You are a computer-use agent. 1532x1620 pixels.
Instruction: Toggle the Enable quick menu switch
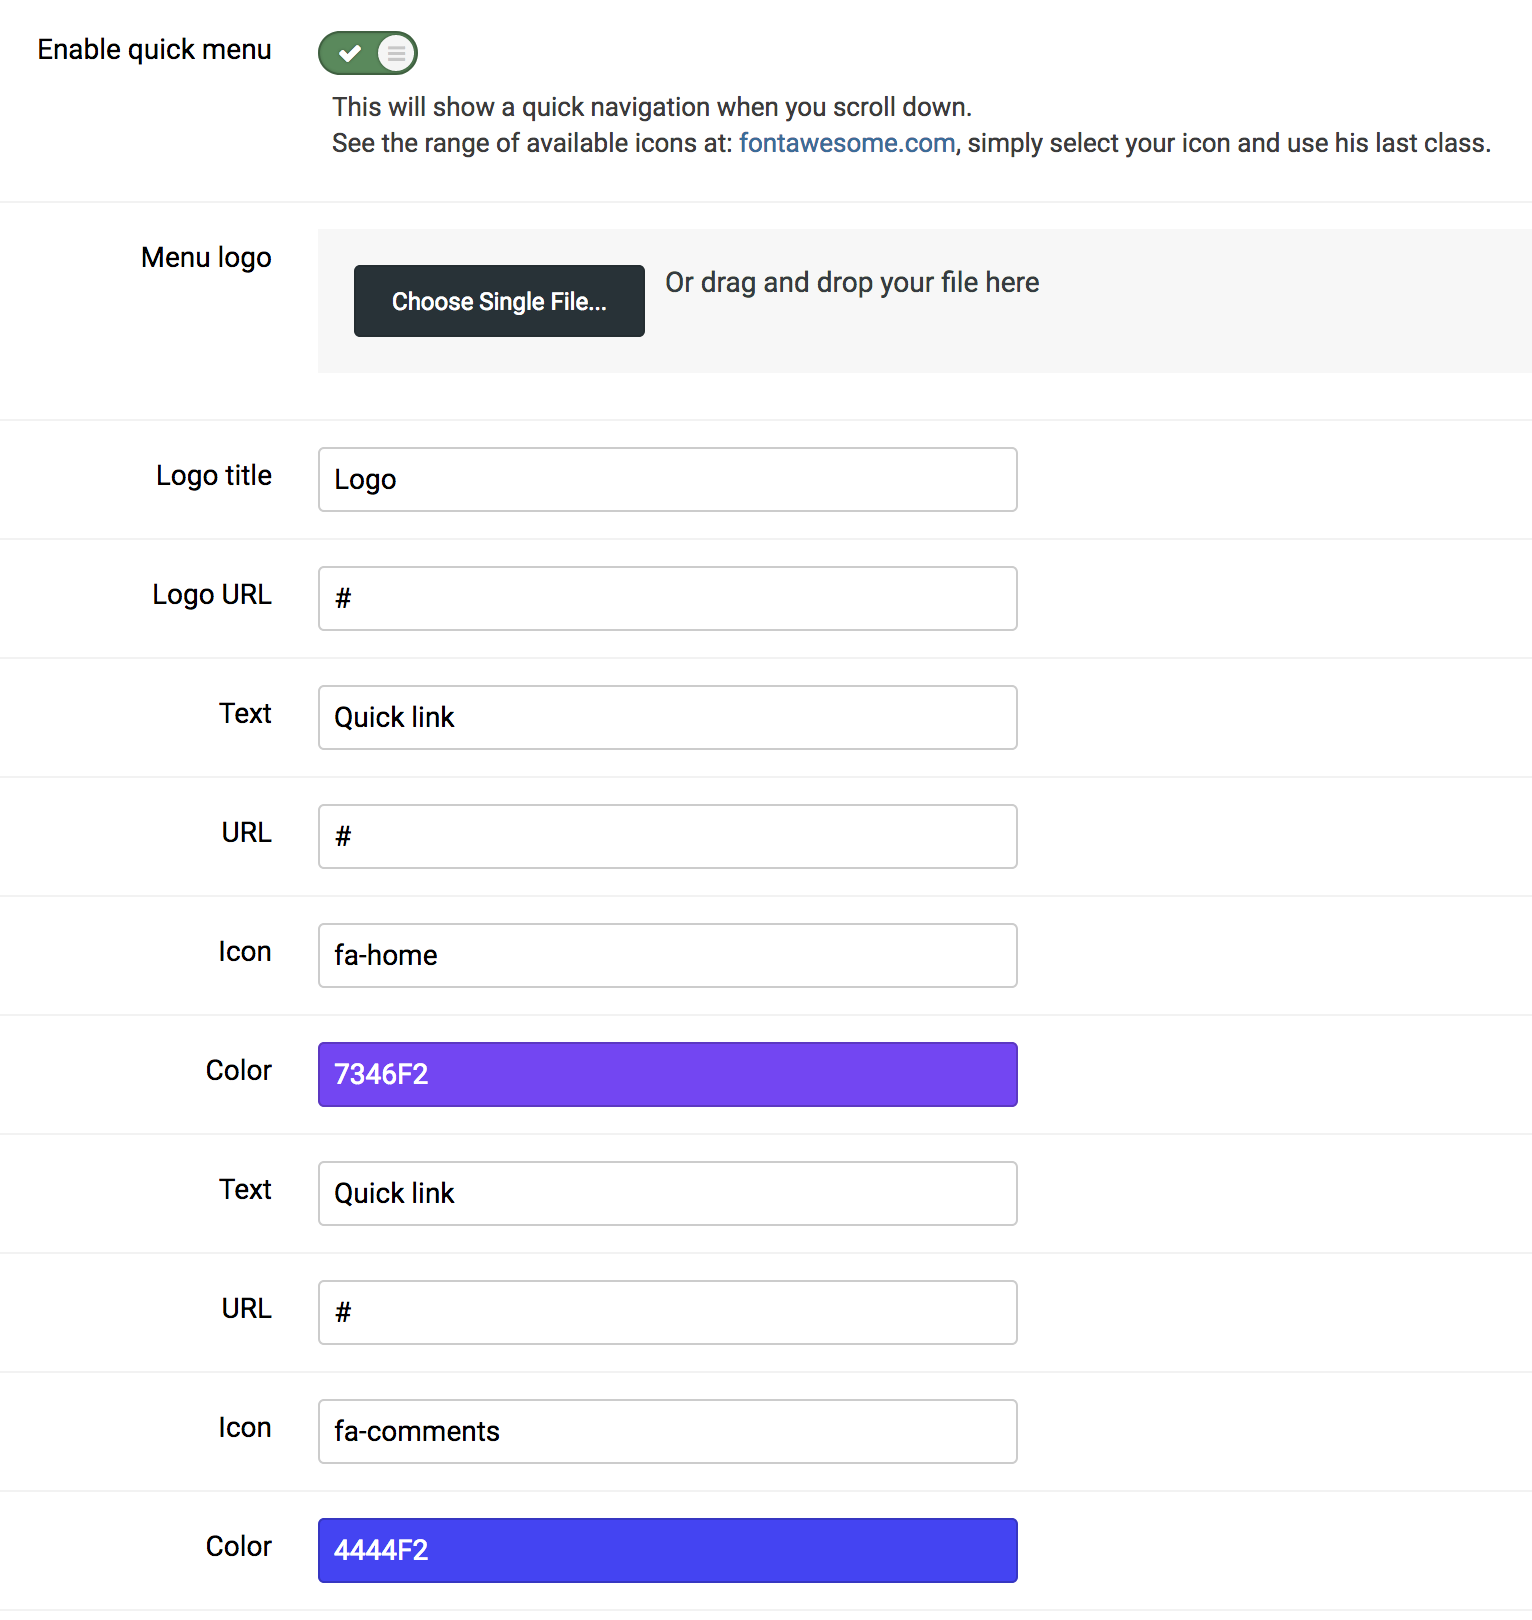(367, 53)
